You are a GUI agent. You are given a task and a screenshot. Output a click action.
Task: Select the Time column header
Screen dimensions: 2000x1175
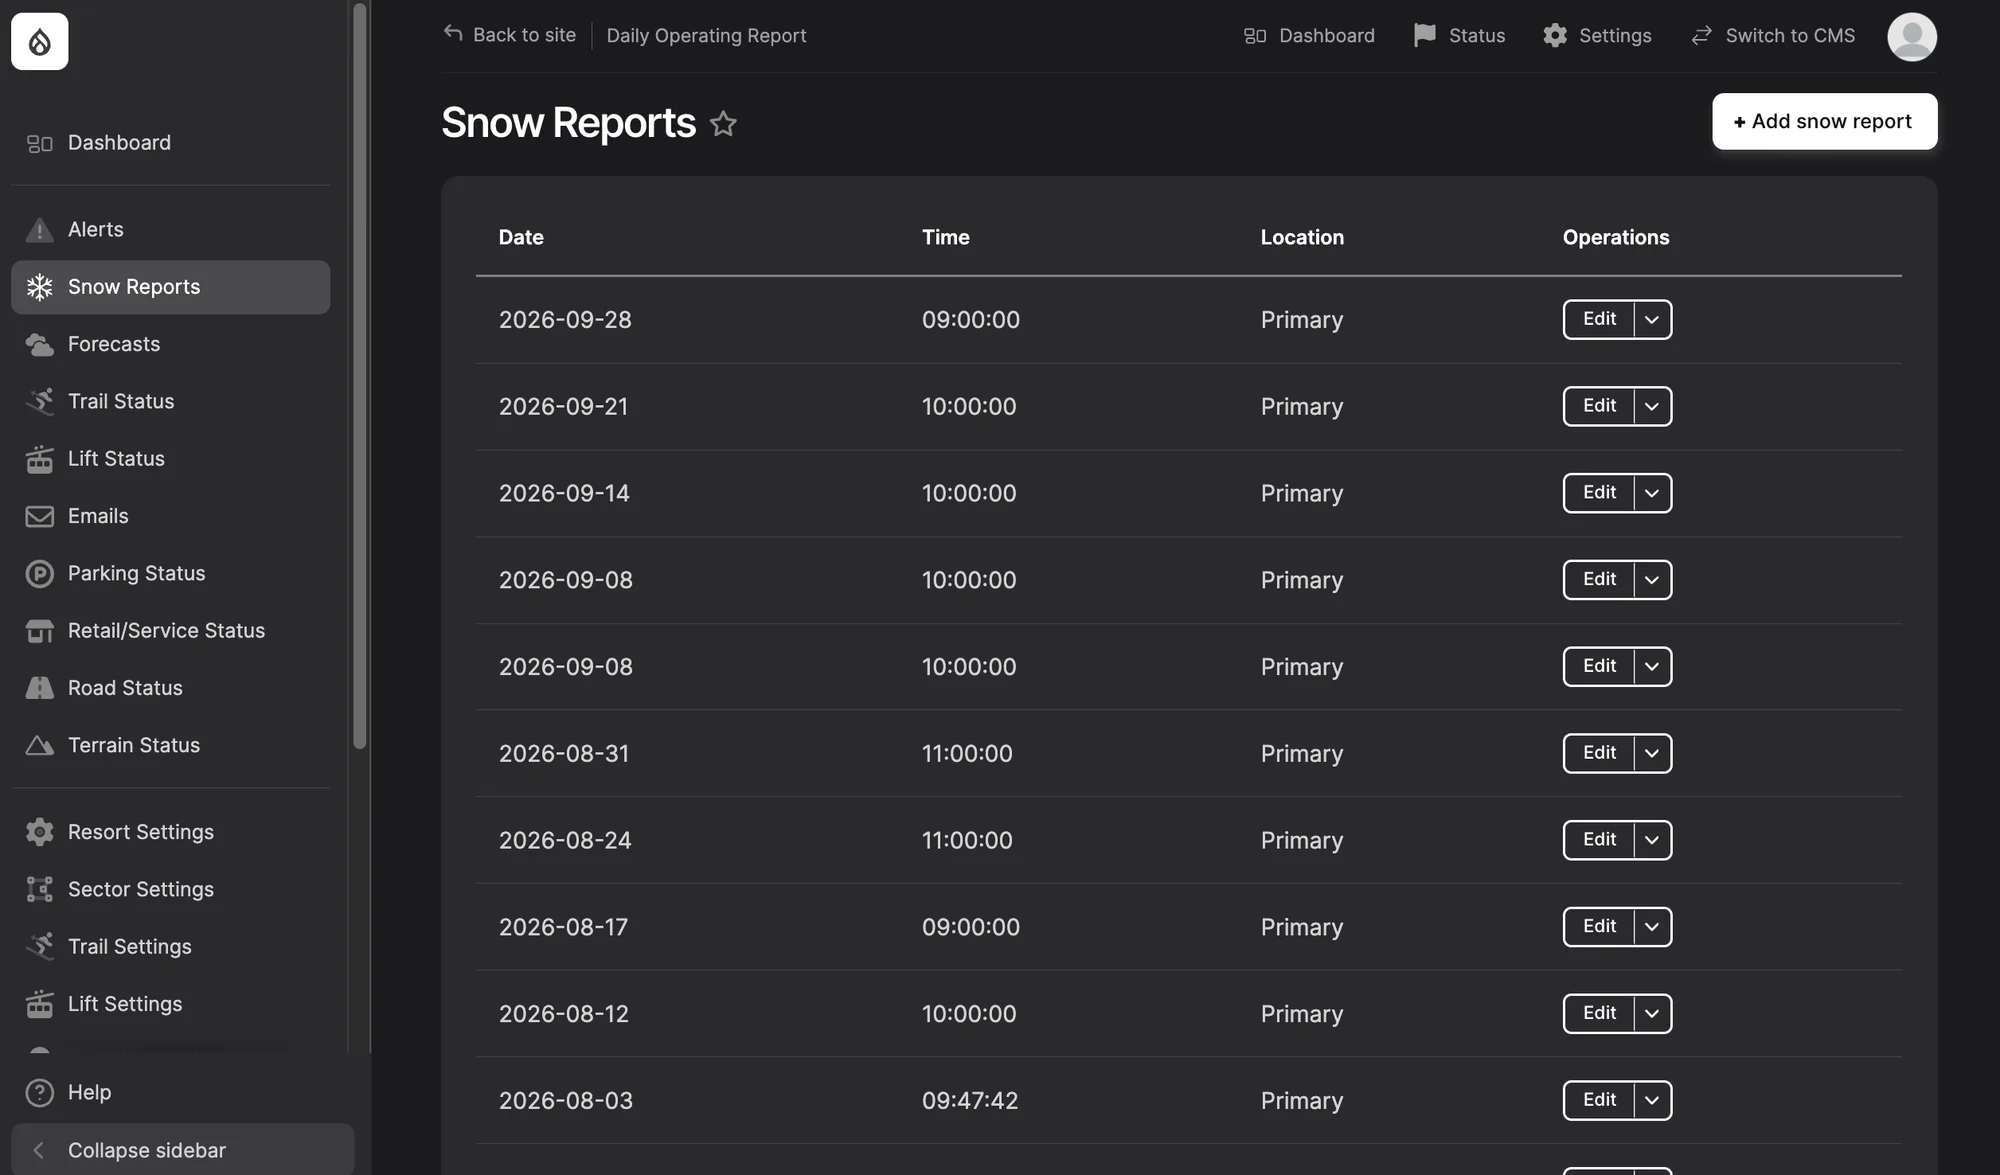(945, 238)
